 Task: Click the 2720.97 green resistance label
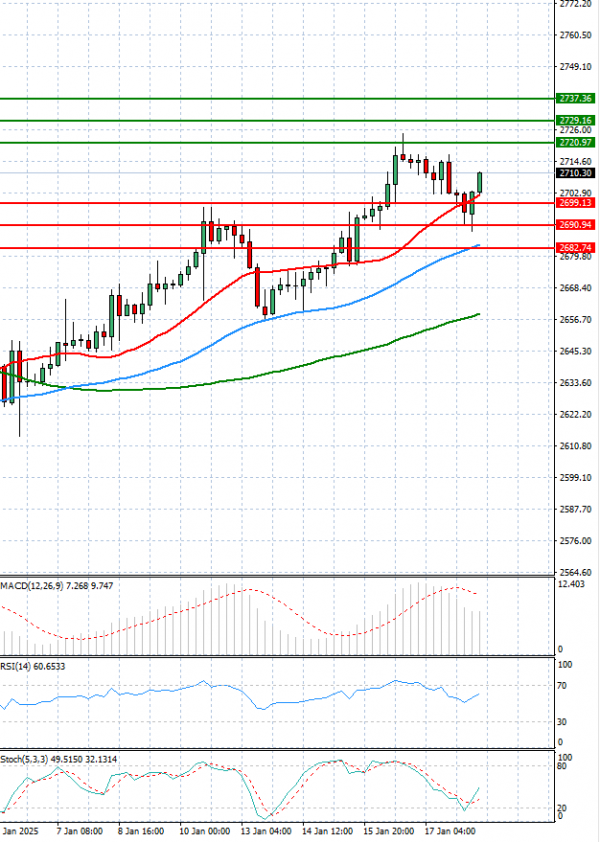click(x=576, y=143)
